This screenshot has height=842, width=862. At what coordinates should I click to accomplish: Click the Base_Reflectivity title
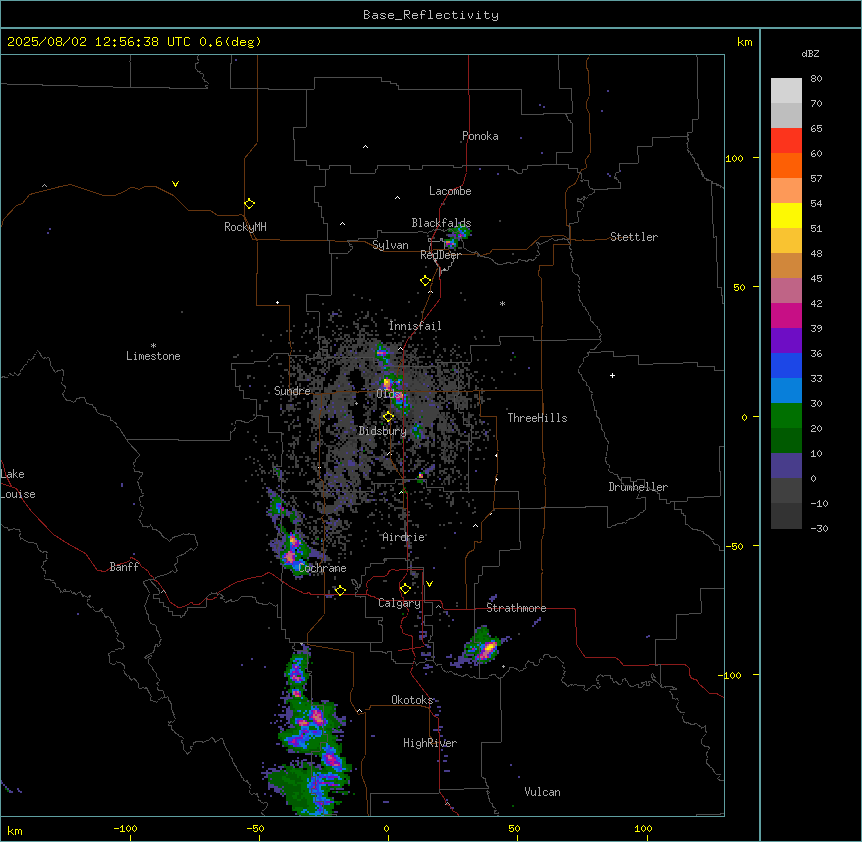click(431, 15)
